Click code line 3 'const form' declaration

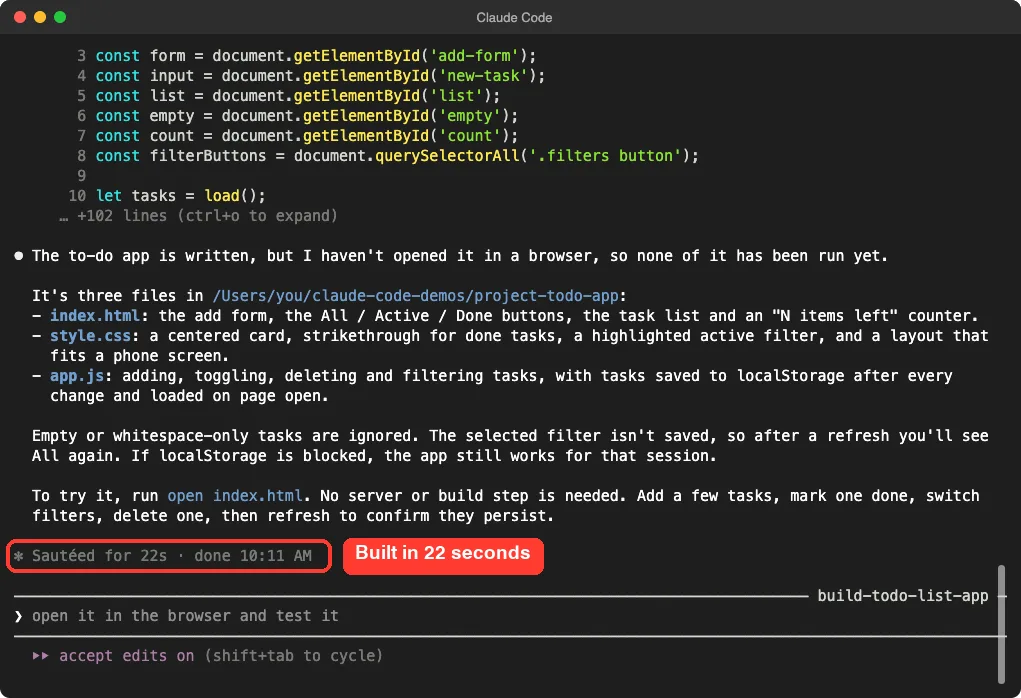[x=316, y=56]
